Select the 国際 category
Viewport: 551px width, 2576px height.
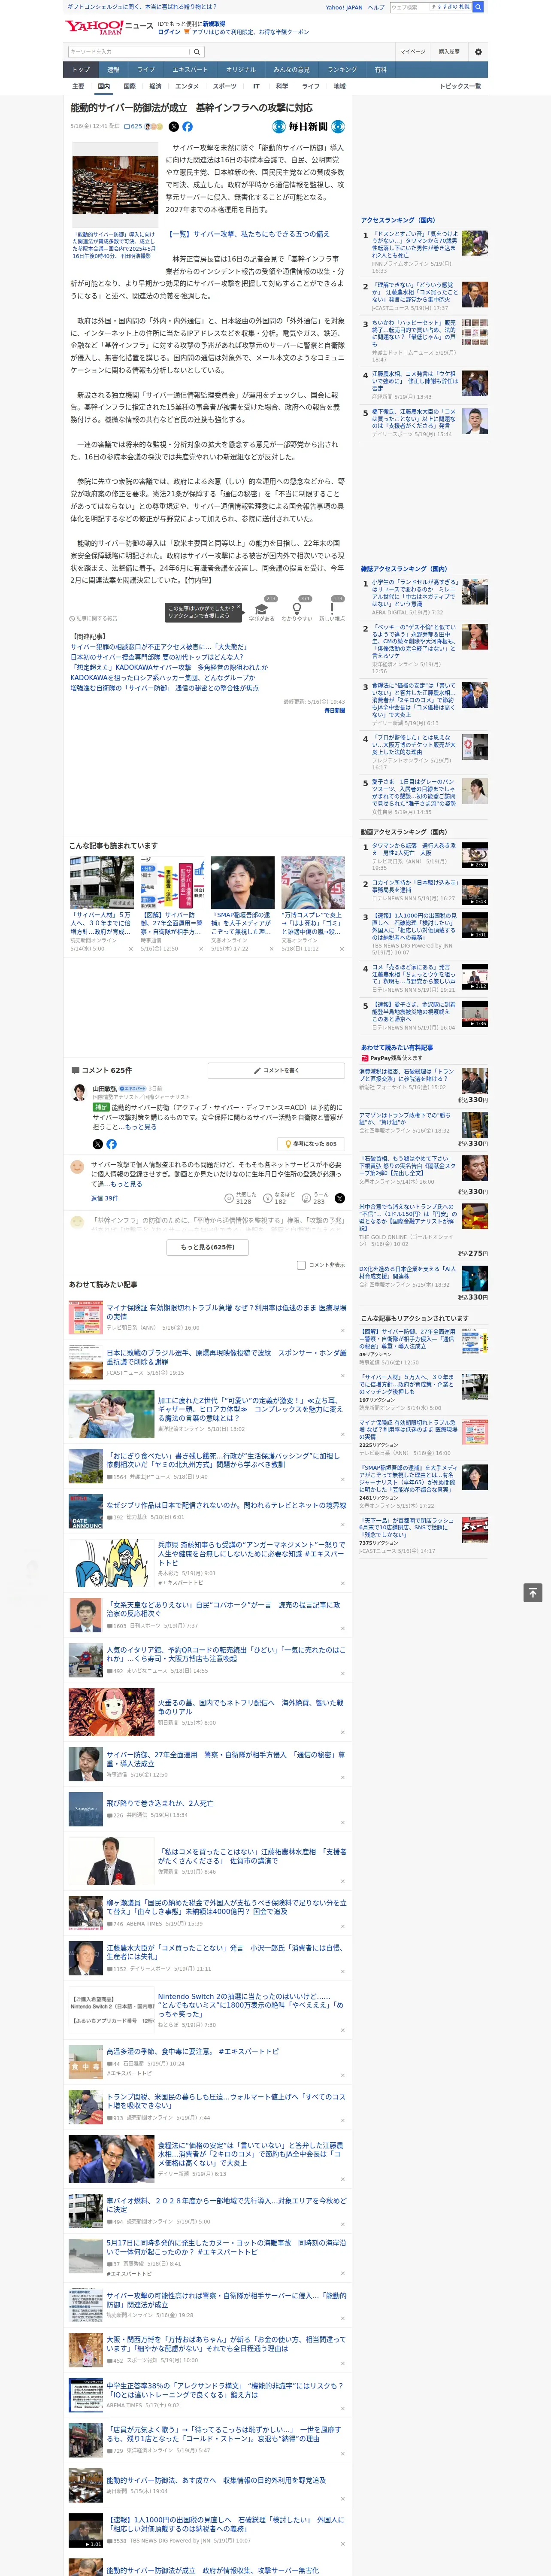pos(129,86)
